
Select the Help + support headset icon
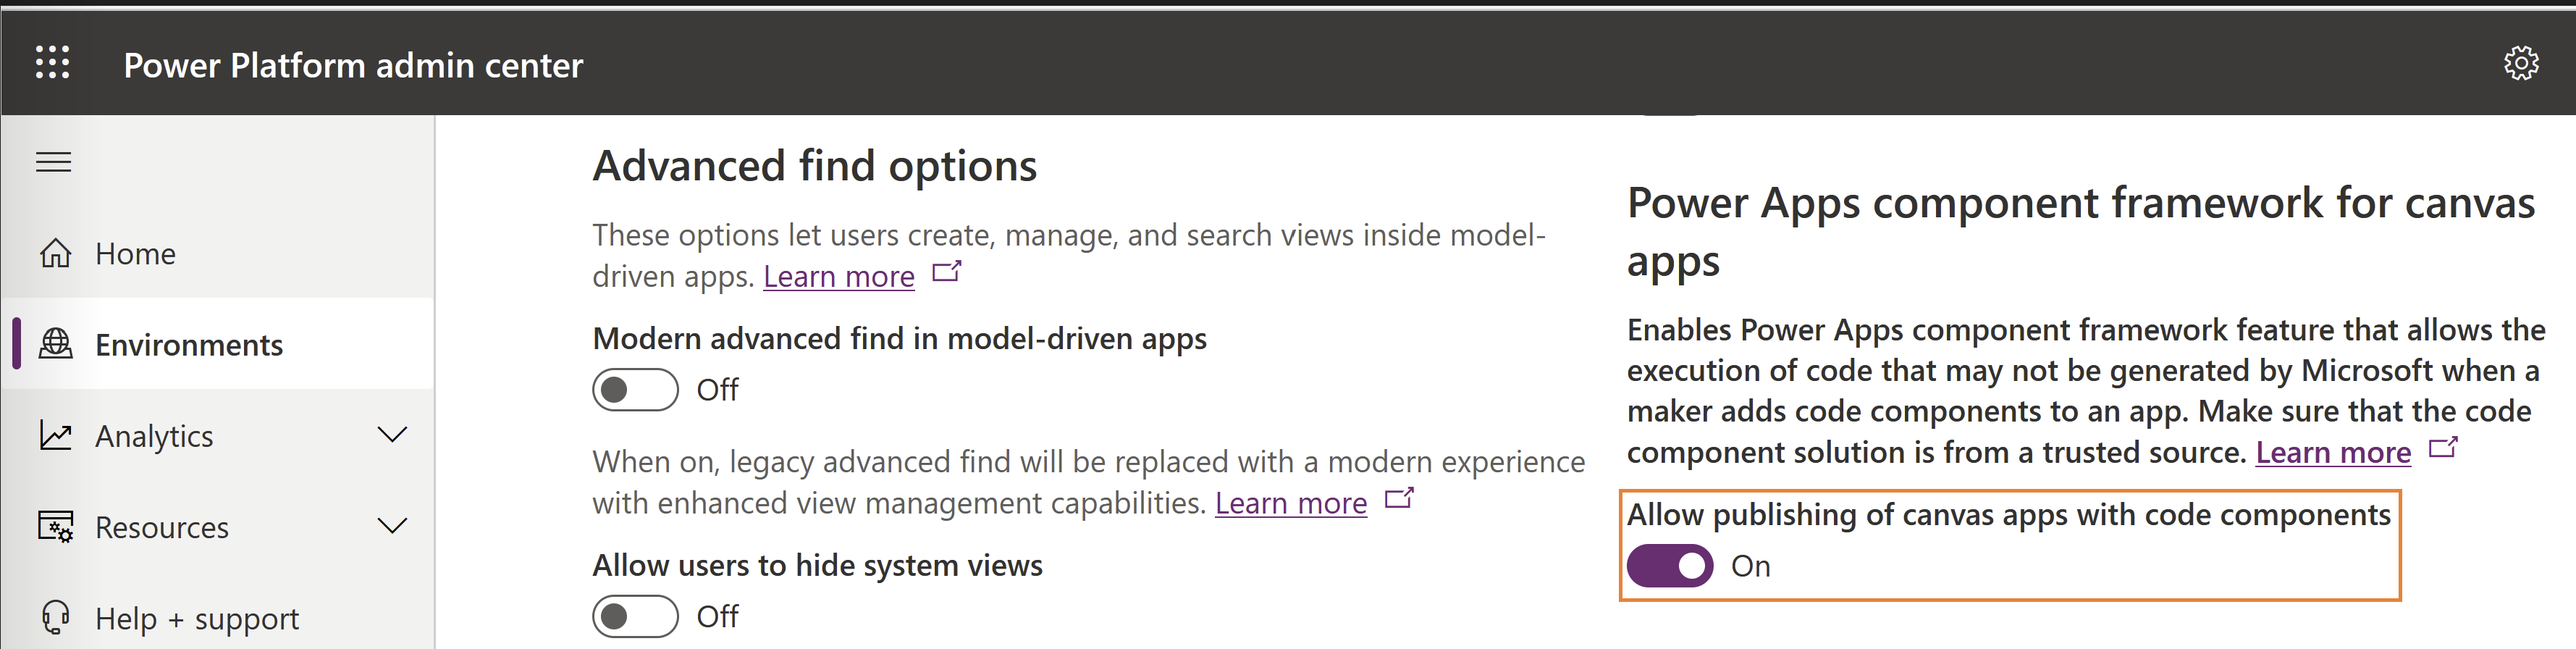tap(55, 617)
